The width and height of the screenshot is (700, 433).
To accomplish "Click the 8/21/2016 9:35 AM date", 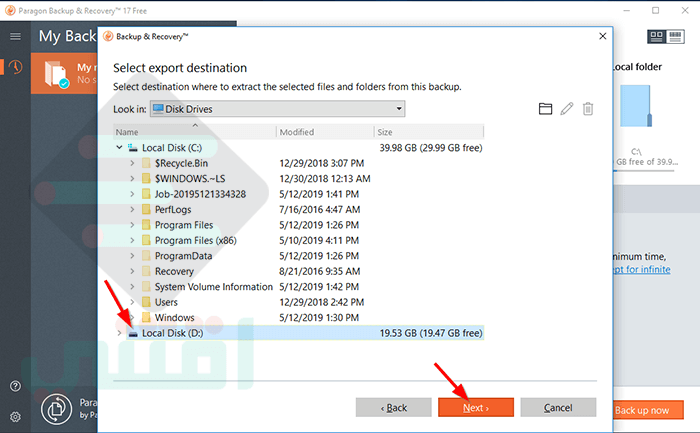I will (x=320, y=271).
